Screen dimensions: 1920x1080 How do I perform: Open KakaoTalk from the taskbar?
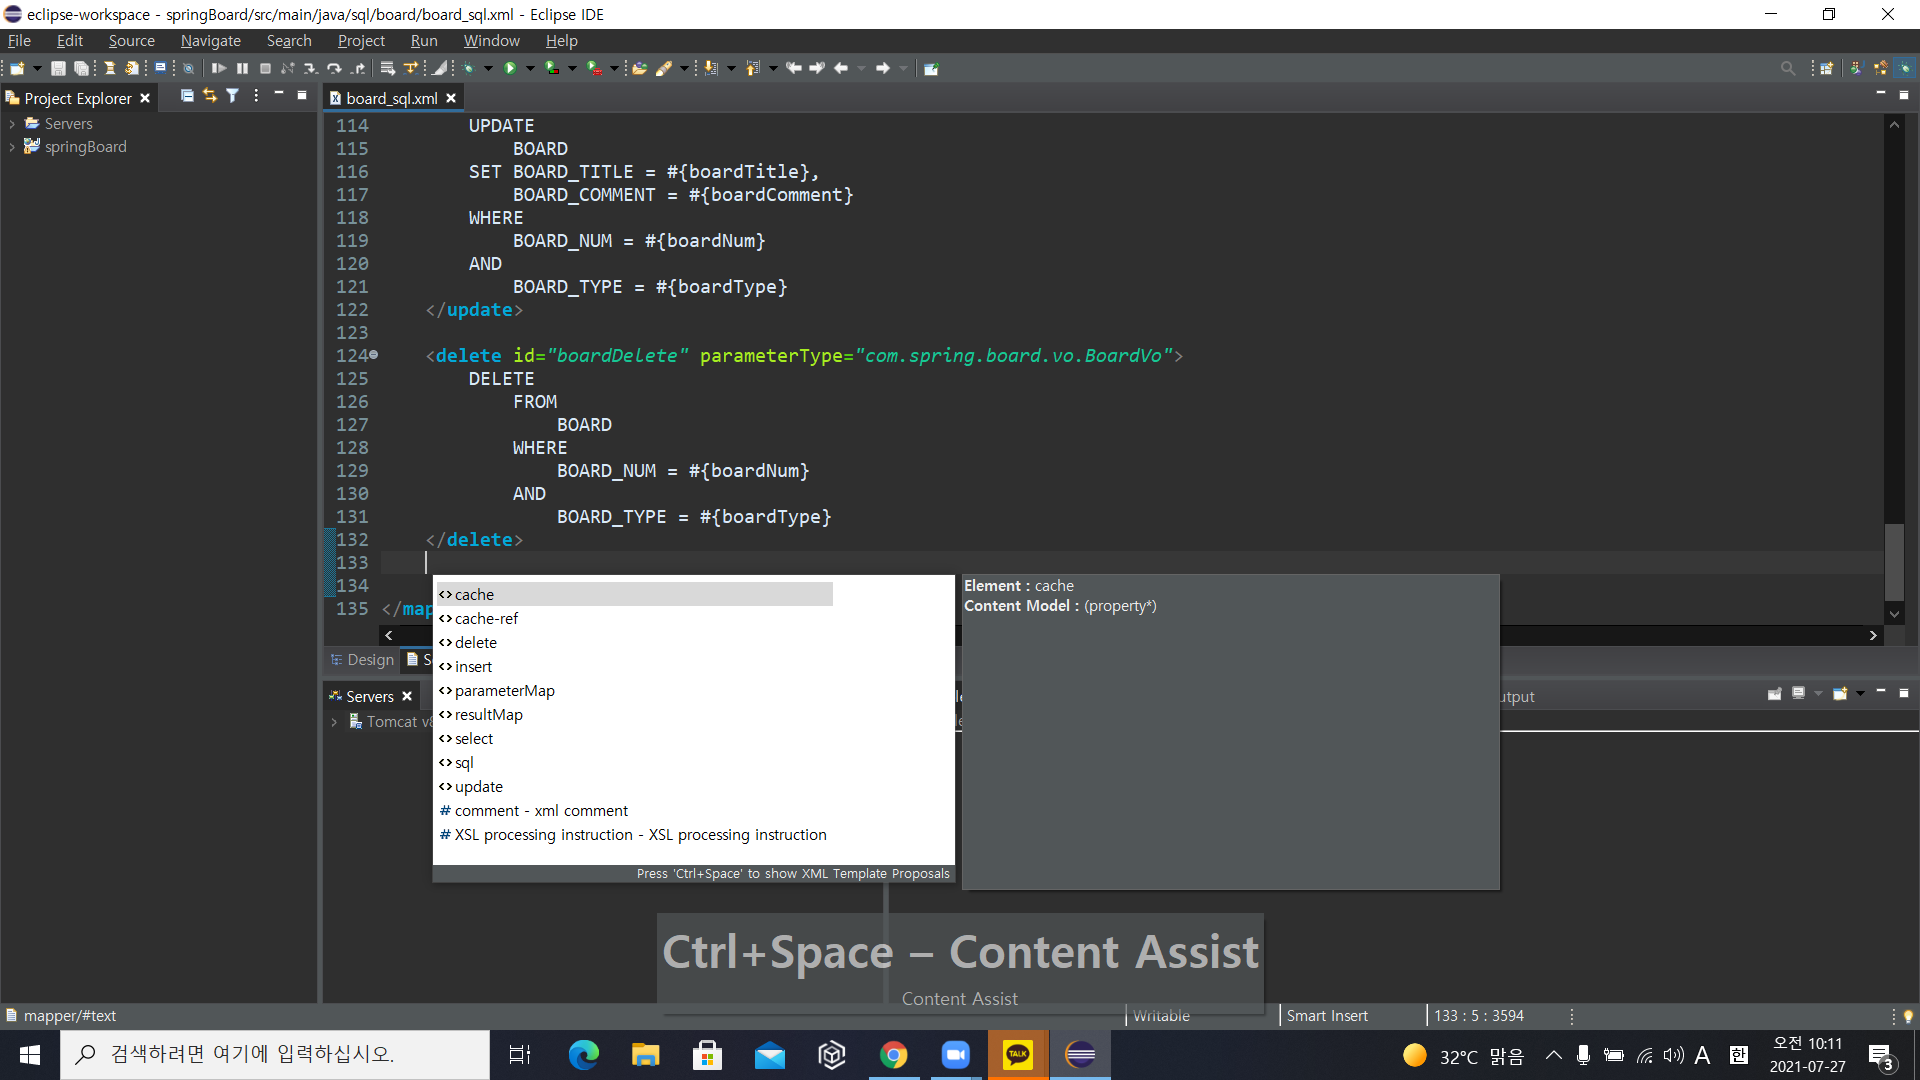click(x=1018, y=1055)
